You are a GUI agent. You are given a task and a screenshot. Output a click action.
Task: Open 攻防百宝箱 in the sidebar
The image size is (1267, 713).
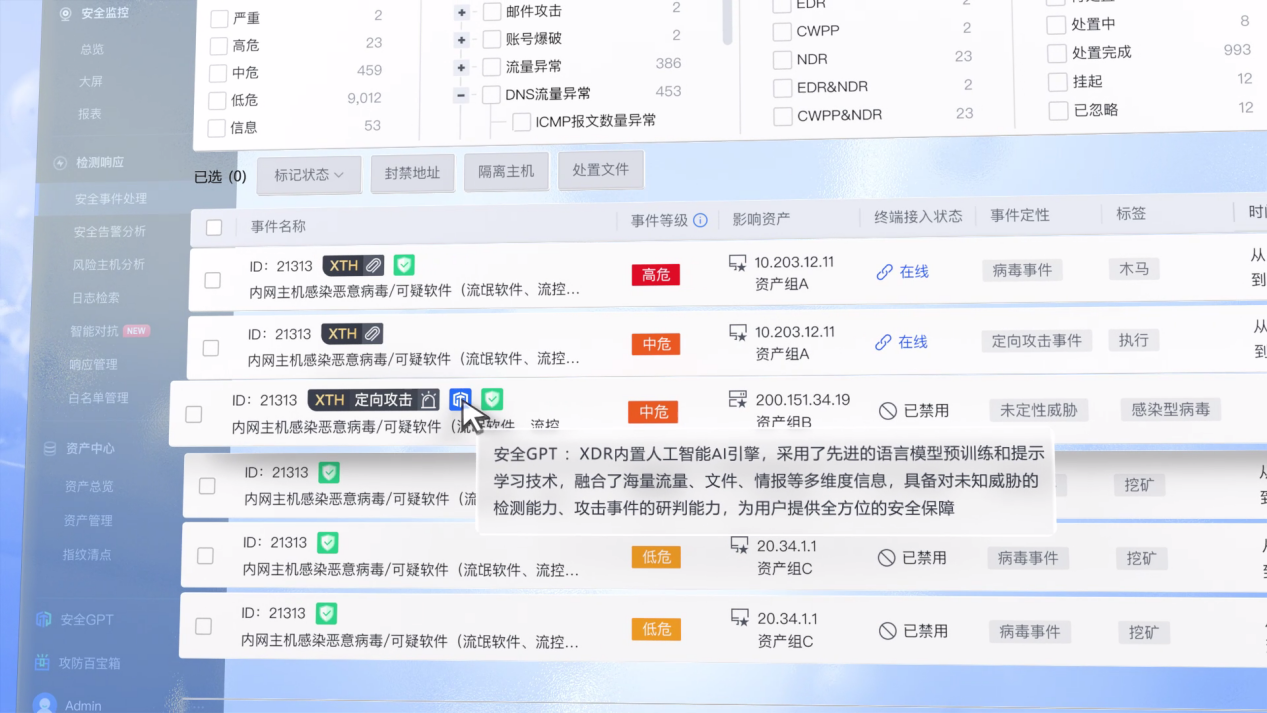(x=90, y=662)
